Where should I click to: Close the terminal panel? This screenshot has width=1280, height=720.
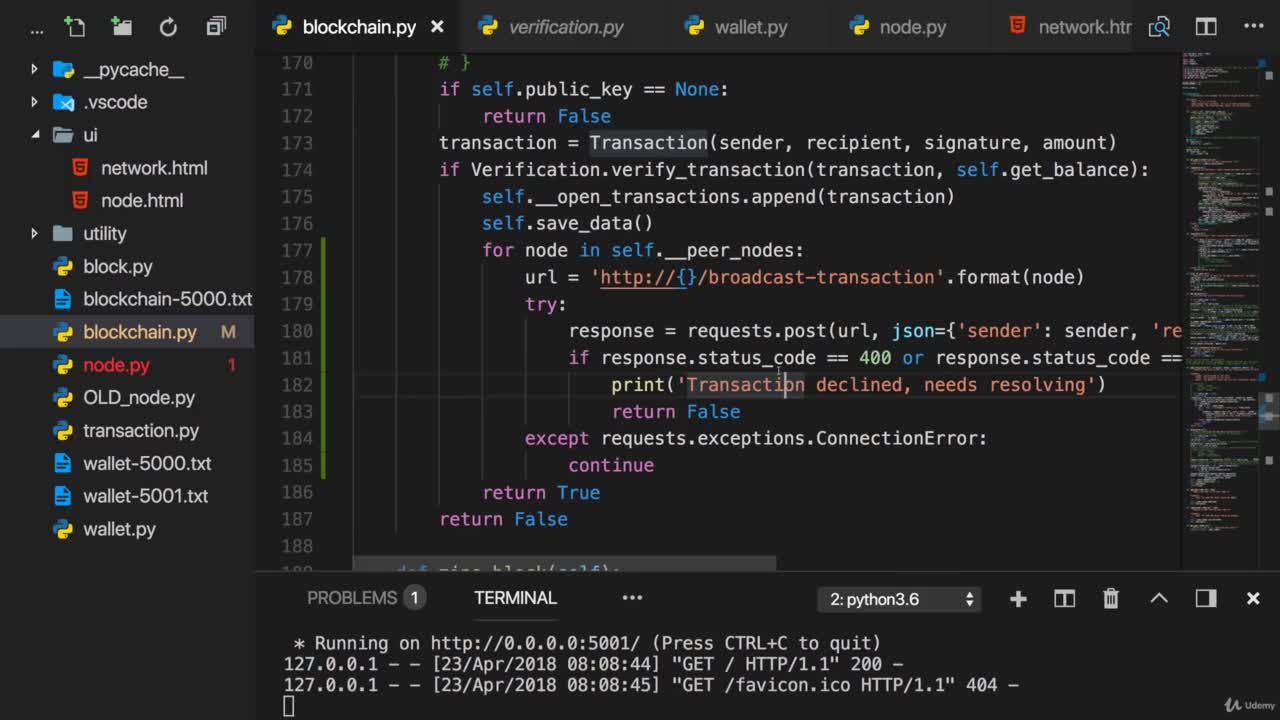pos(1253,598)
